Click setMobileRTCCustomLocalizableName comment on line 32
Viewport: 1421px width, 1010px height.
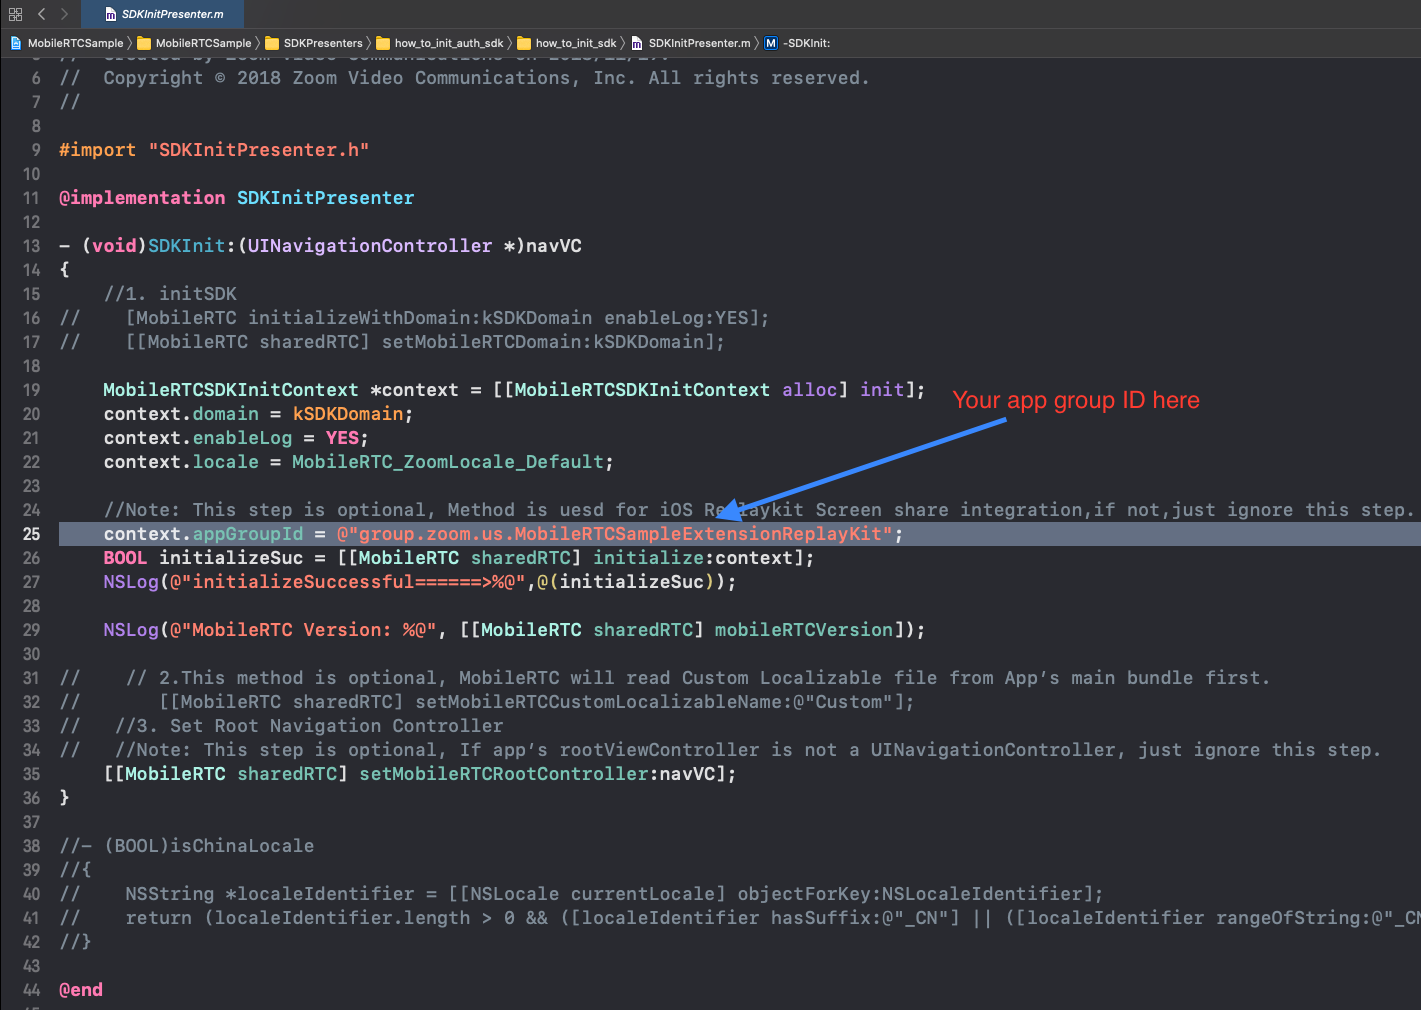603,702
